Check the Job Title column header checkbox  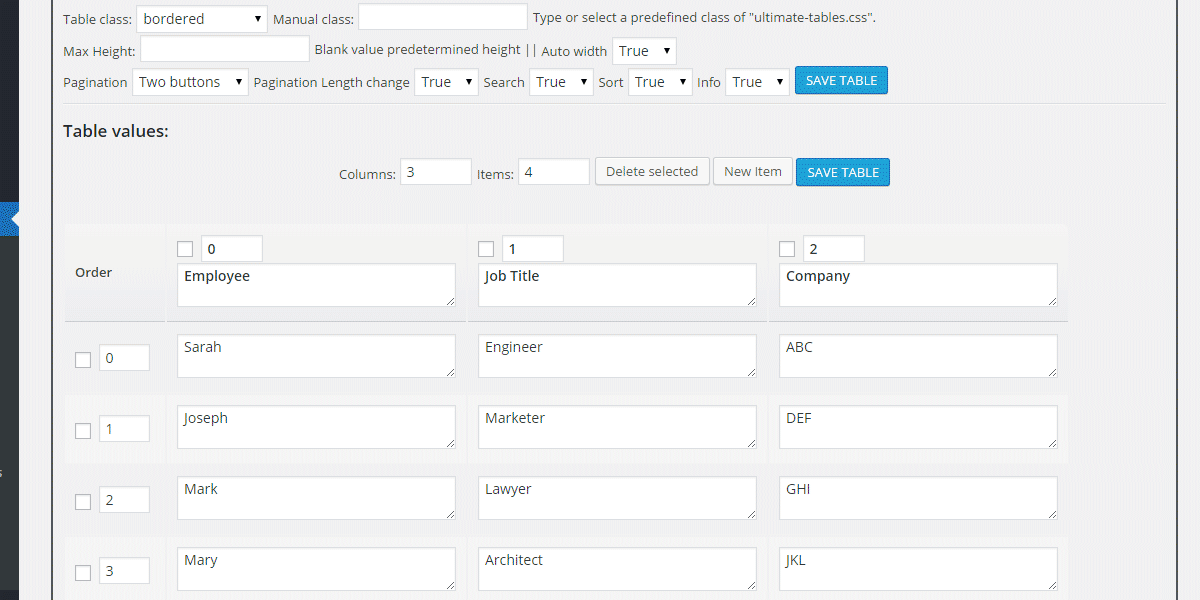(486, 247)
